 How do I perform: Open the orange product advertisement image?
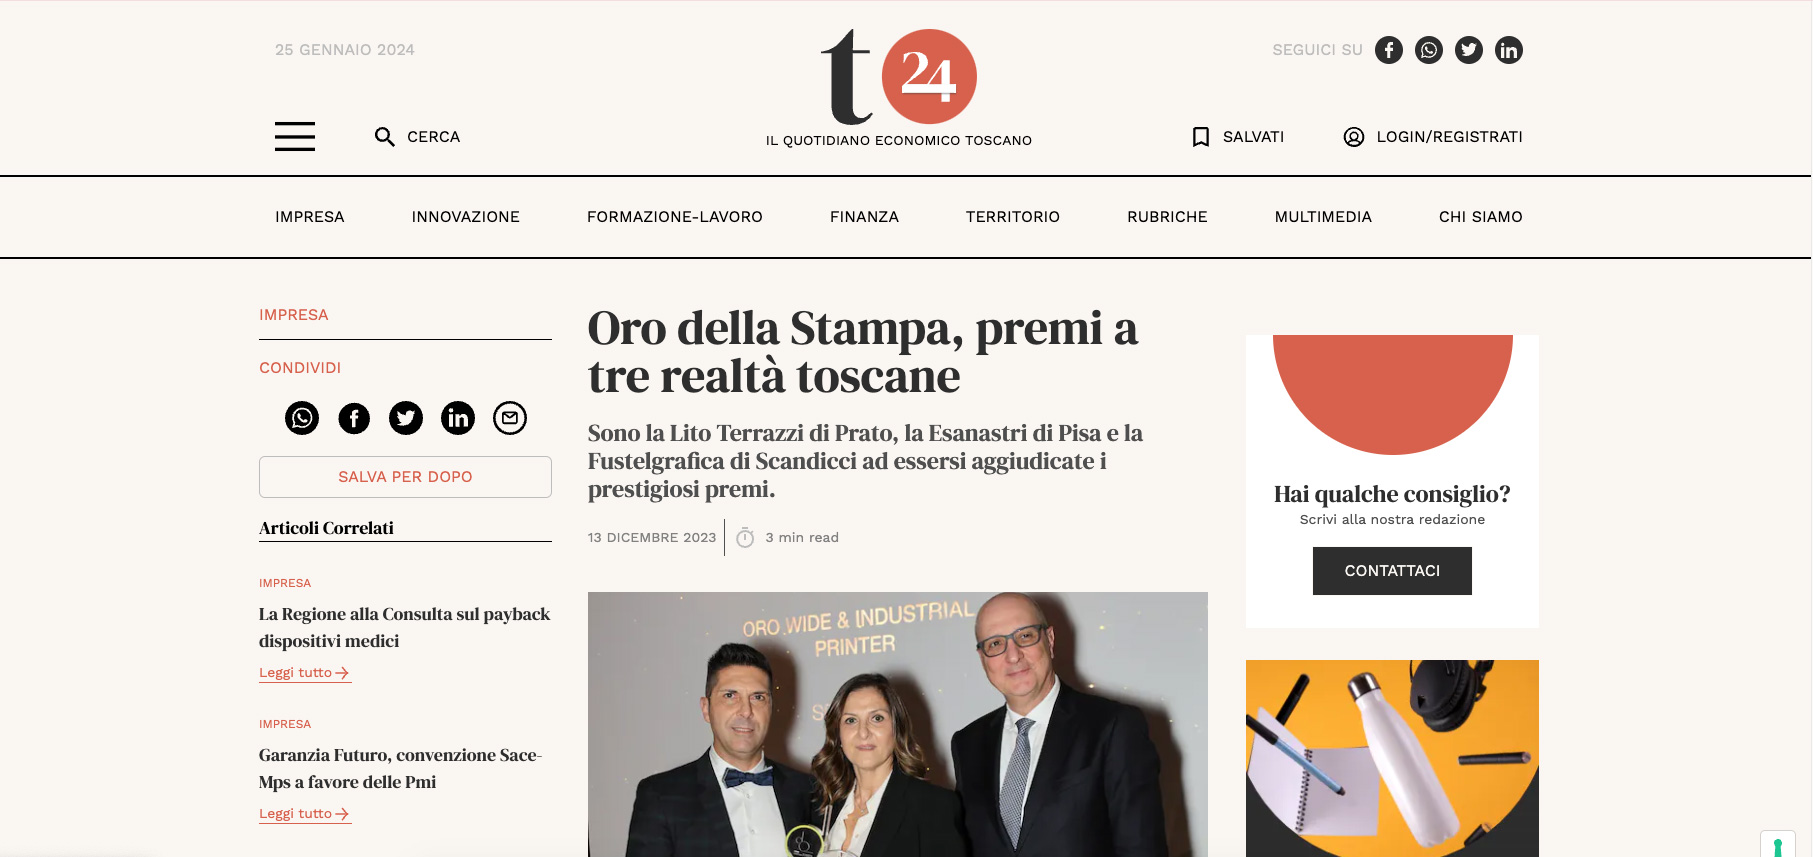click(x=1392, y=758)
